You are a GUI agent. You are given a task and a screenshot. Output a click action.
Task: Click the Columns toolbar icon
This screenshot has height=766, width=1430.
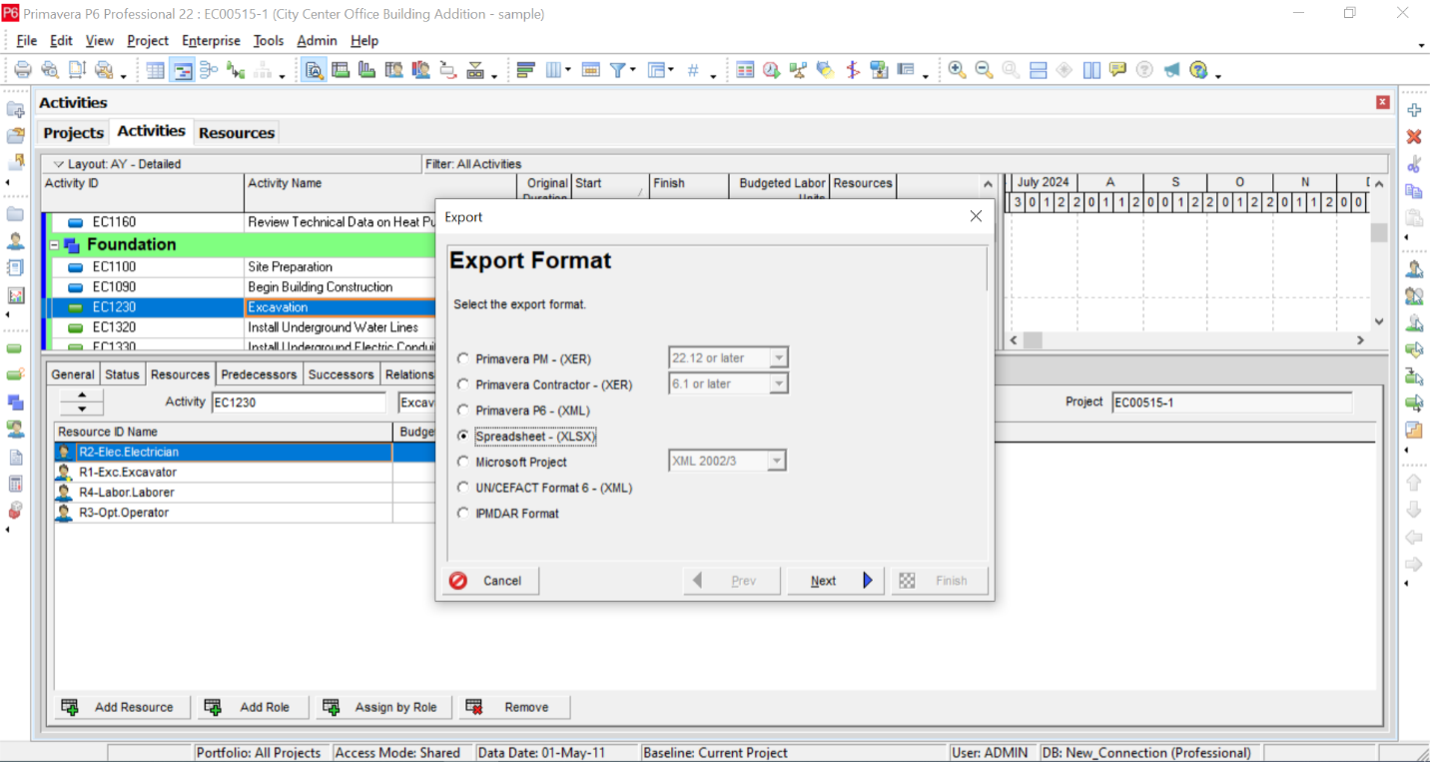pyautogui.click(x=553, y=70)
